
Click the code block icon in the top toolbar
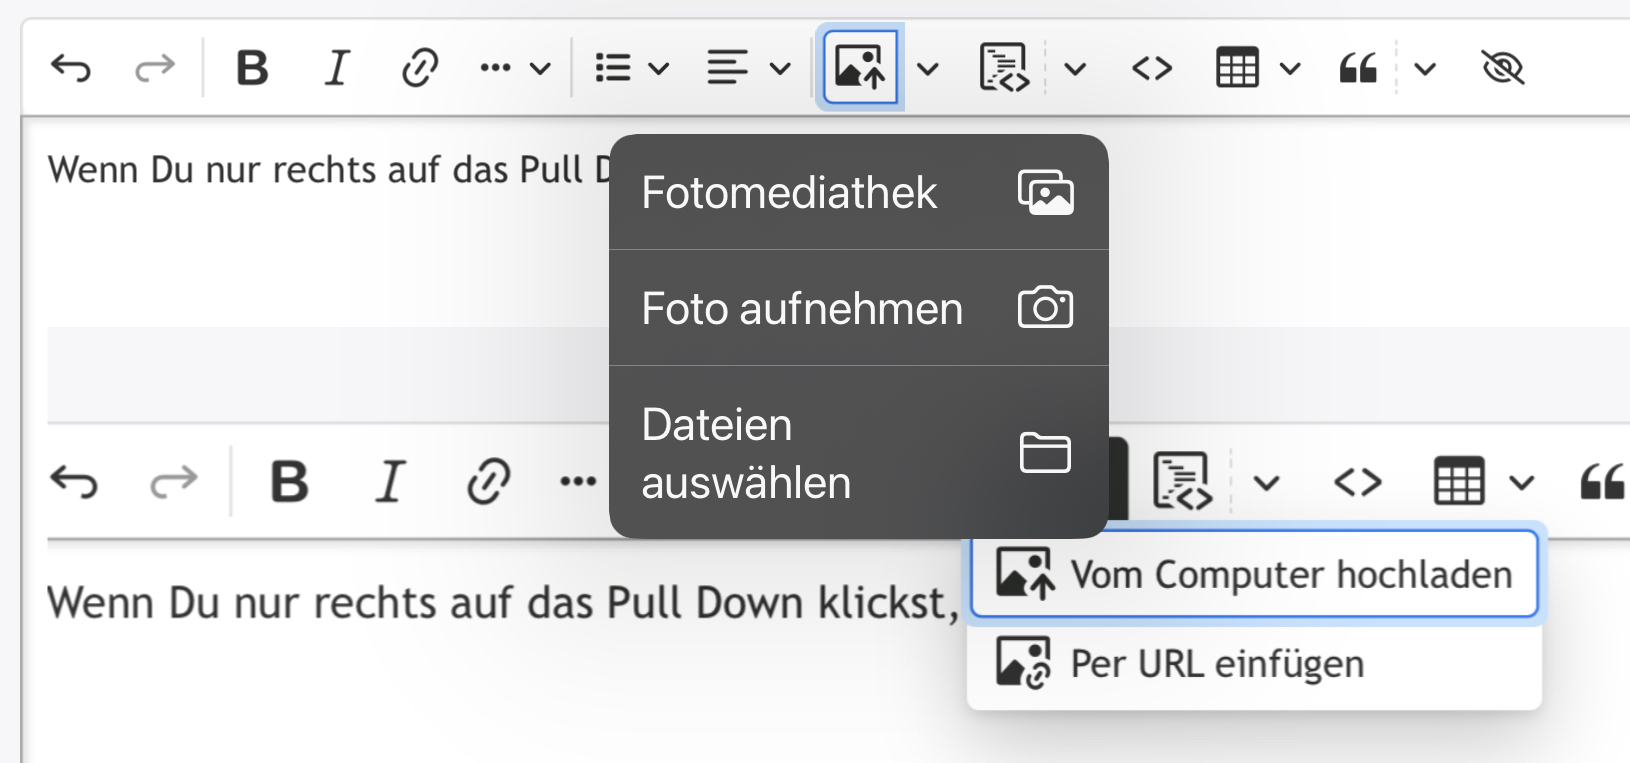1004,69
